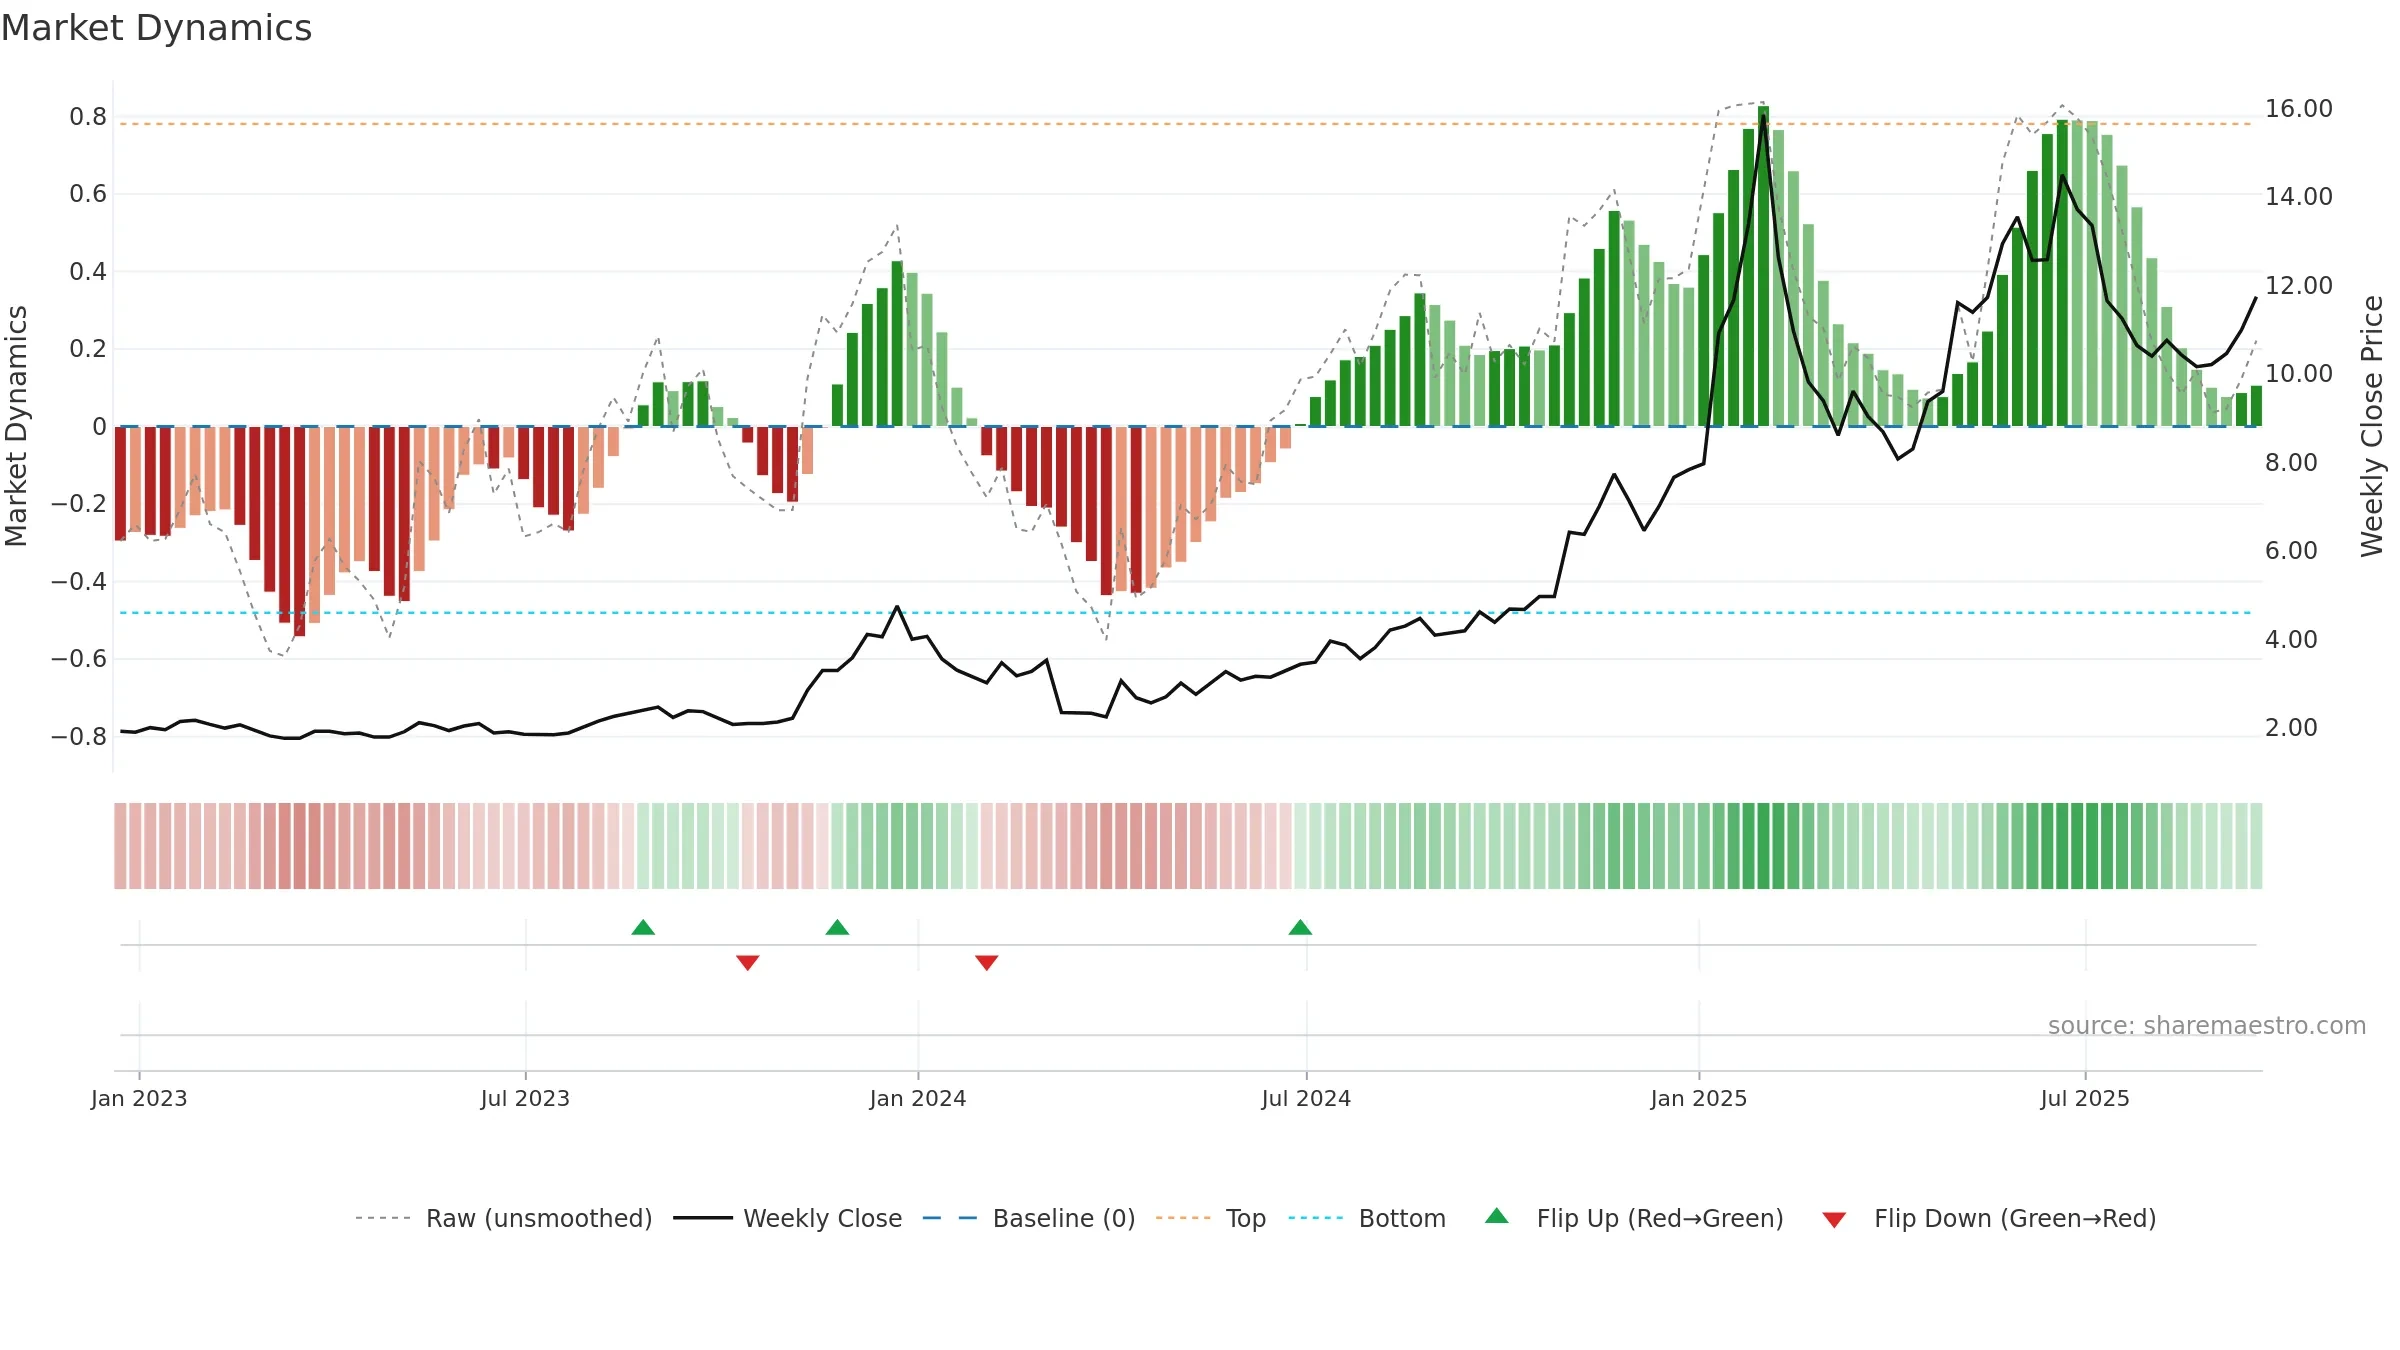Screen dimensions: 2400x1350
Task: Click the flip-down marker just after Jan 2024
Action: [x=987, y=962]
